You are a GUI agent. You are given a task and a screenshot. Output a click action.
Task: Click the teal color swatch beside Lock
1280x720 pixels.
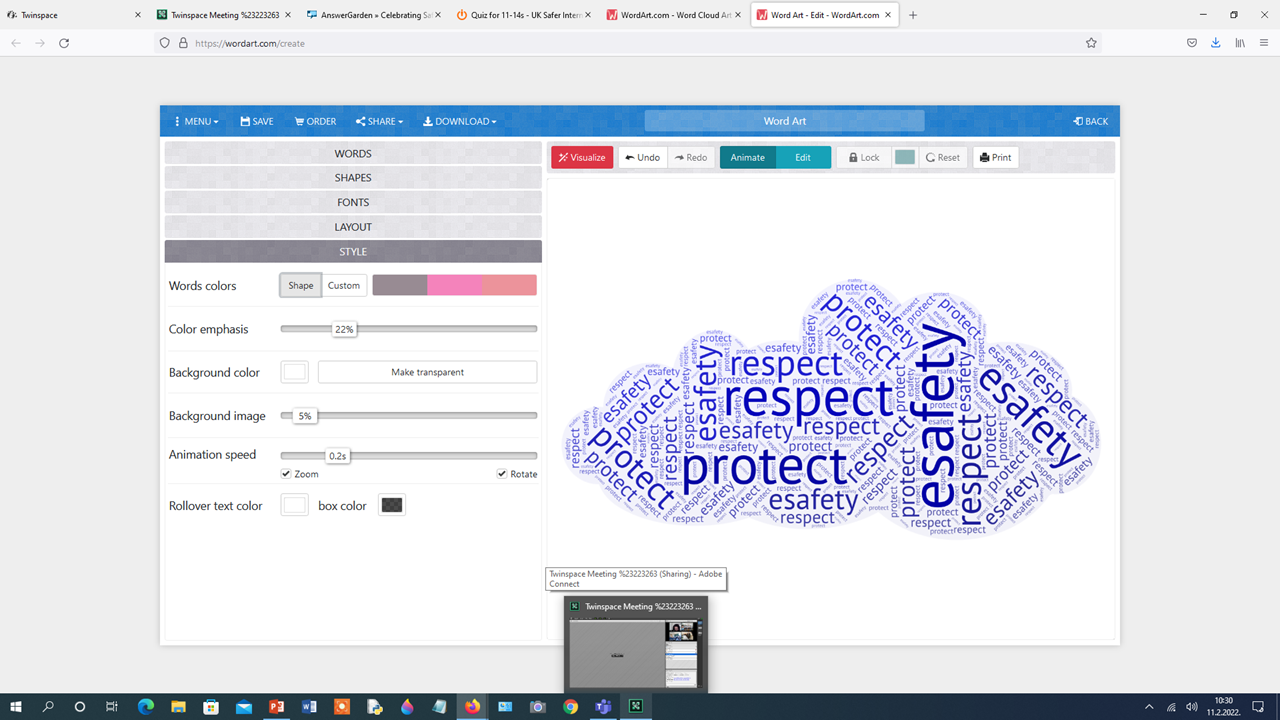(x=905, y=157)
